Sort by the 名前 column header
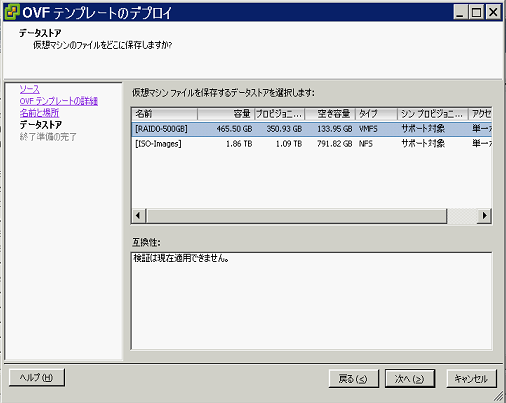This screenshot has width=506, height=403. [165, 114]
